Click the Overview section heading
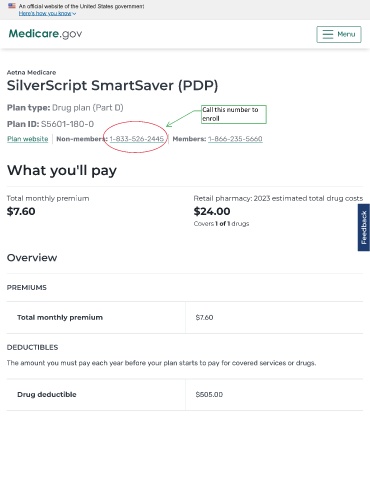 [32, 258]
